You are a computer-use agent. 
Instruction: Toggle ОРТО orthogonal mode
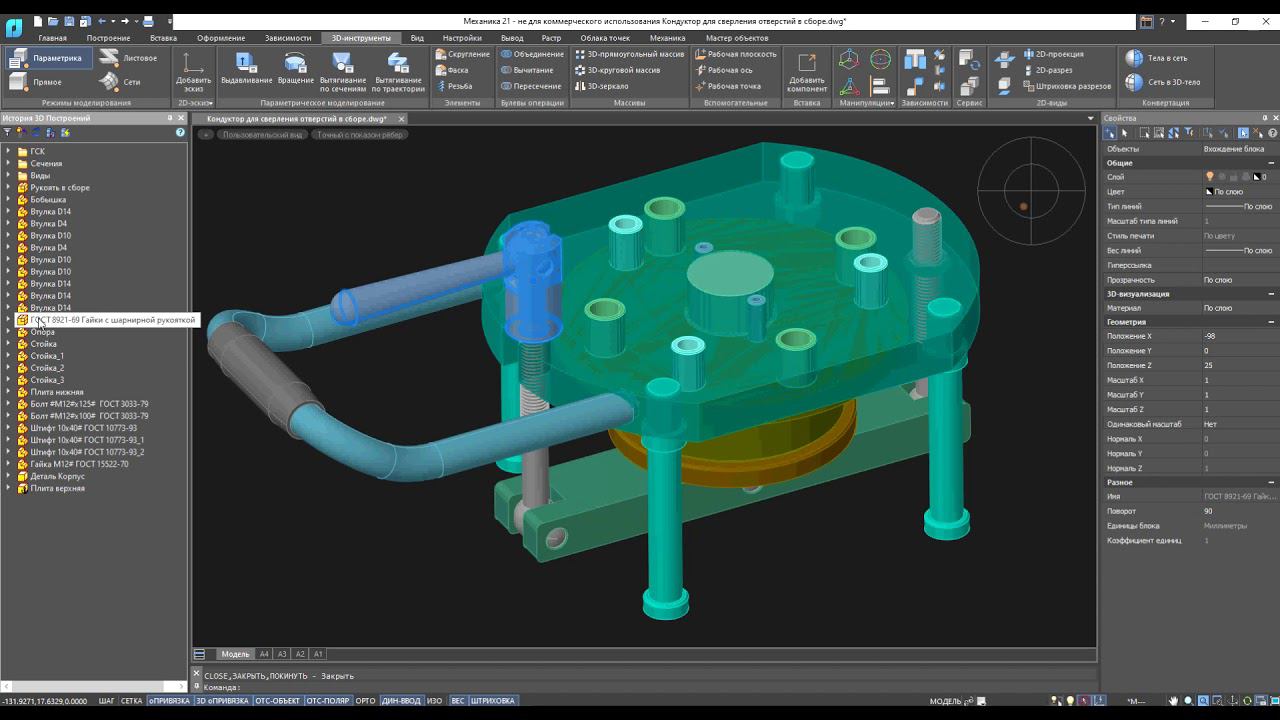(x=365, y=701)
